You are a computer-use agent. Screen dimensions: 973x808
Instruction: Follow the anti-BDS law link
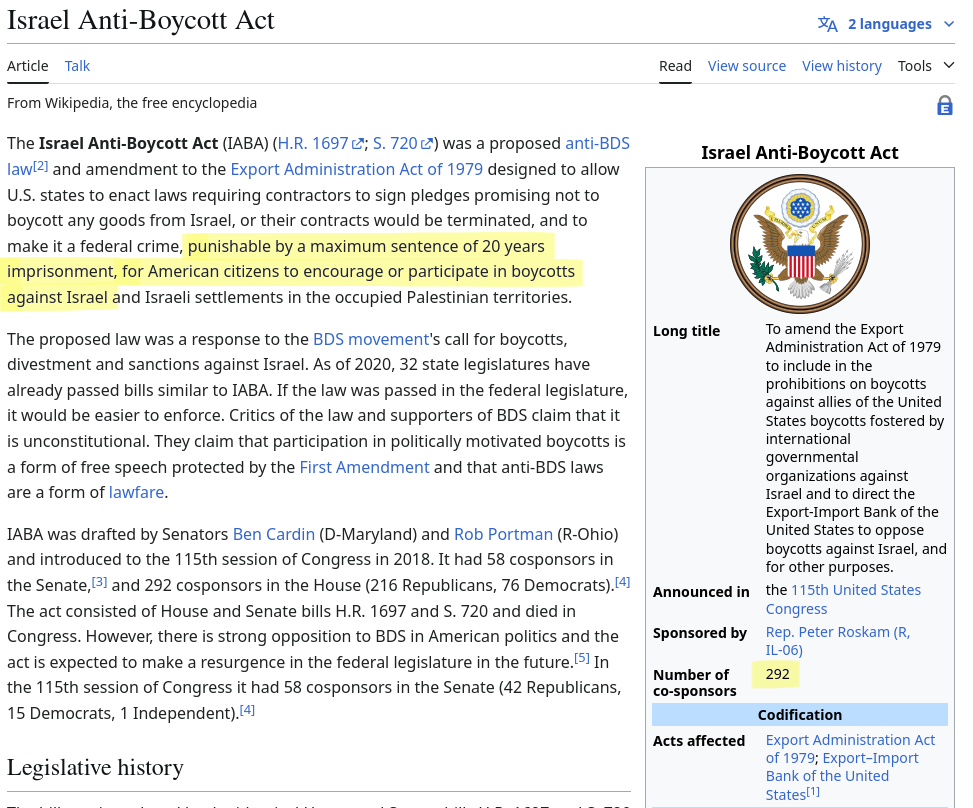598,143
